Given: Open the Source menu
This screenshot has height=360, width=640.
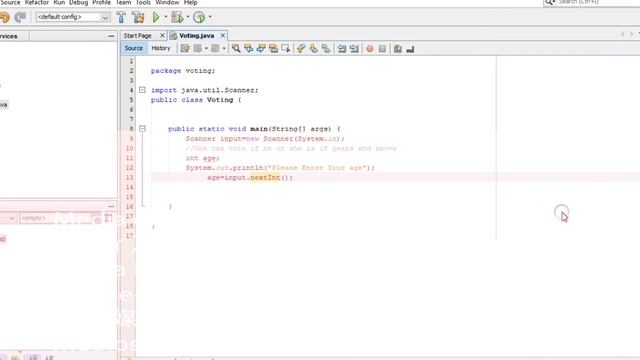Looking at the screenshot, I should (x=10, y=2).
